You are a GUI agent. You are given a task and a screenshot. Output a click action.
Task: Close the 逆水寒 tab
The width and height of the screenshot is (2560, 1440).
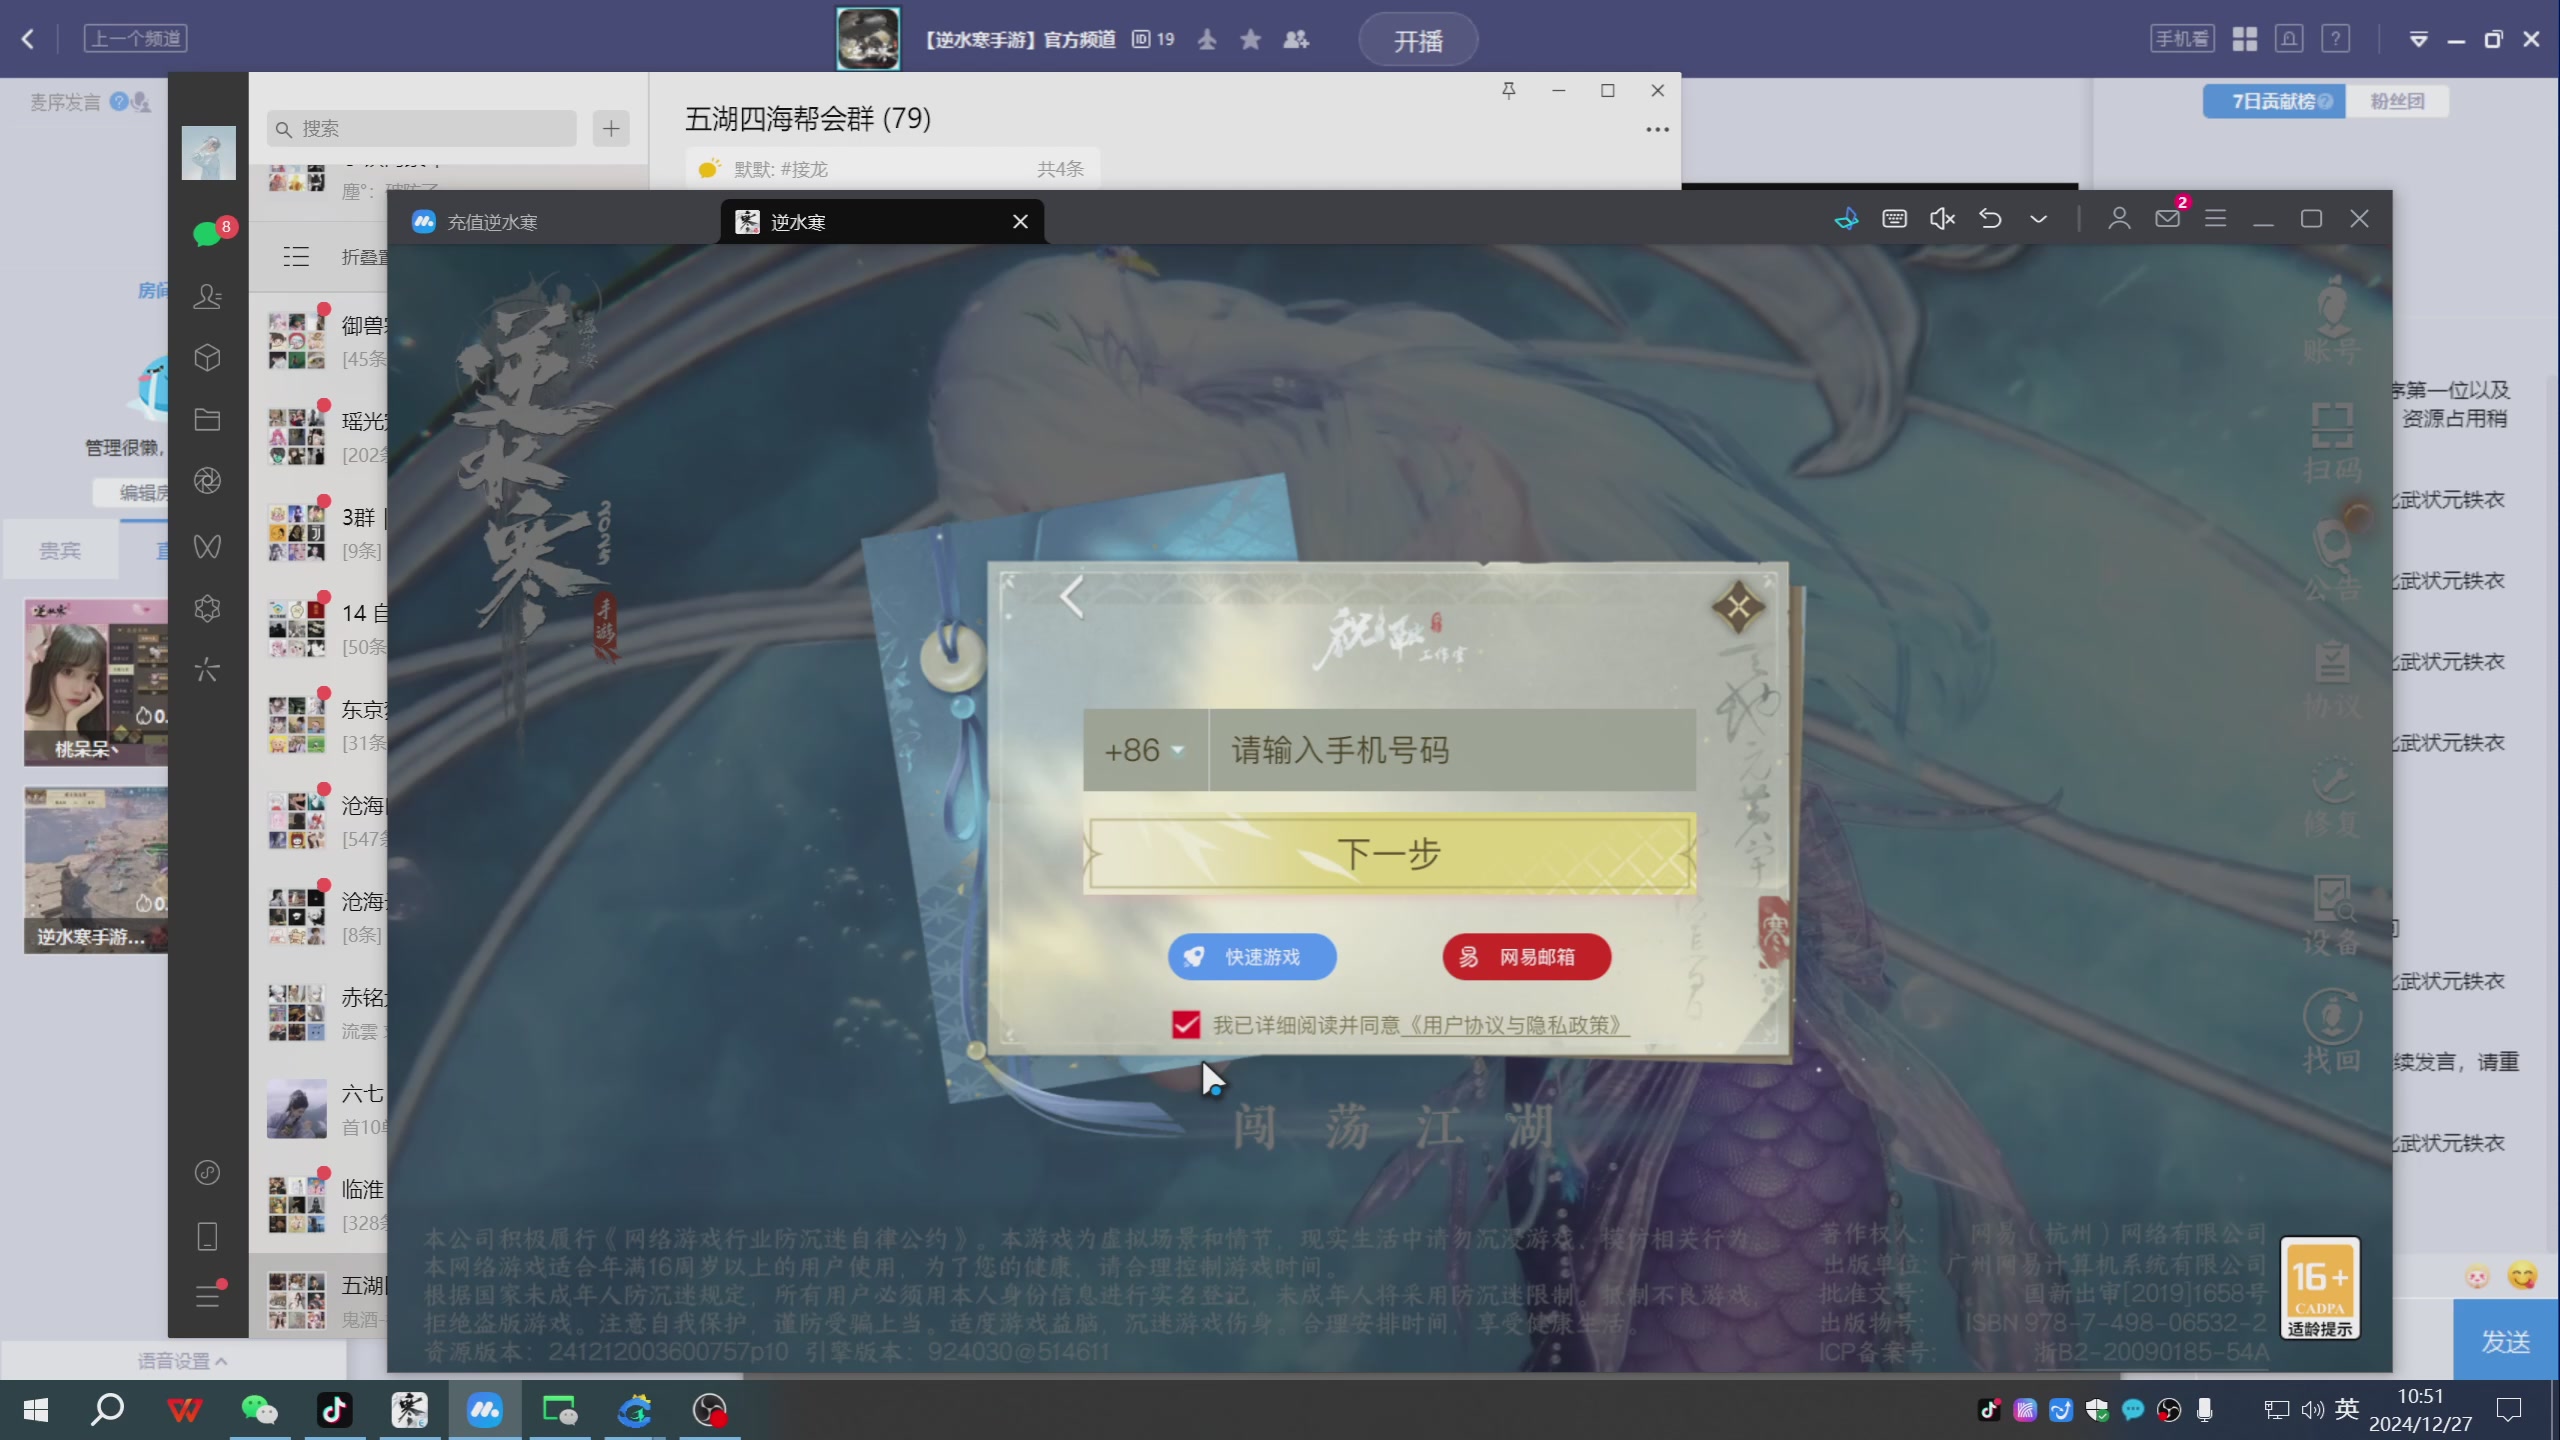[1020, 221]
